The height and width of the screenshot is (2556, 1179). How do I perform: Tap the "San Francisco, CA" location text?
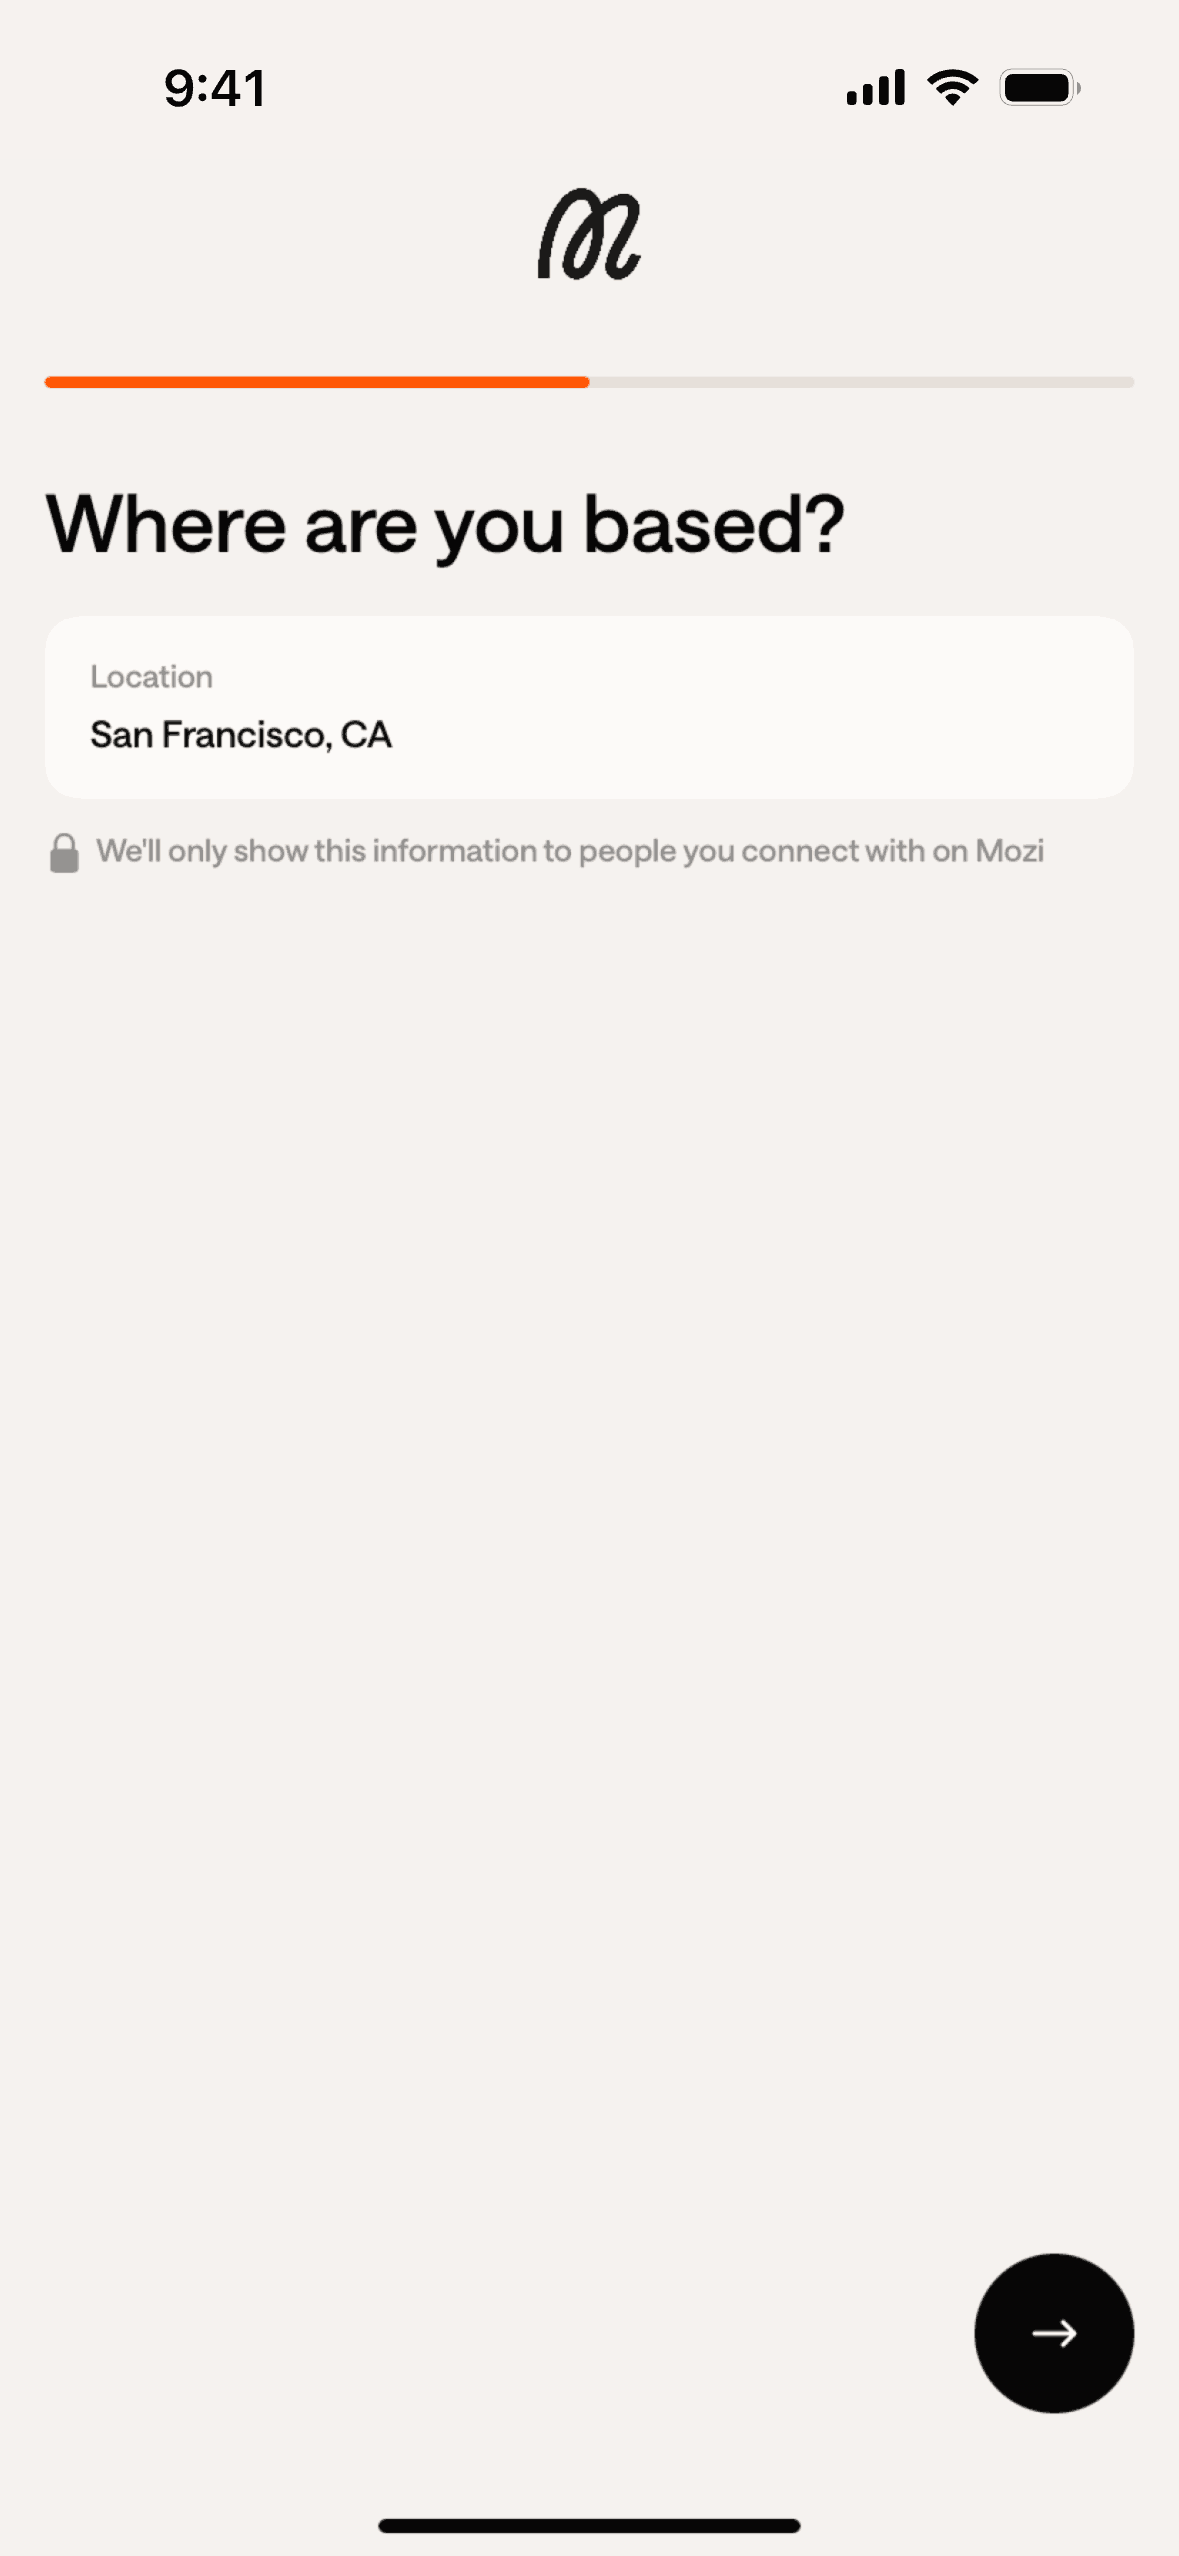(x=241, y=735)
